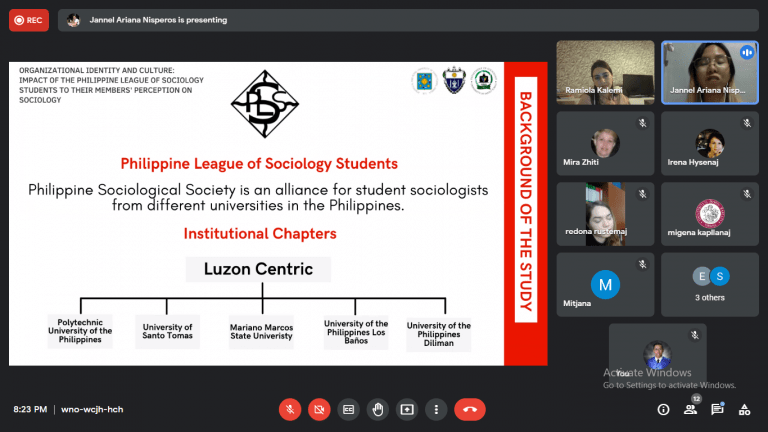Click the meeting code wno-wcjh-hch
Image resolution: width=768 pixels, height=432 pixels.
pyautogui.click(x=92, y=409)
